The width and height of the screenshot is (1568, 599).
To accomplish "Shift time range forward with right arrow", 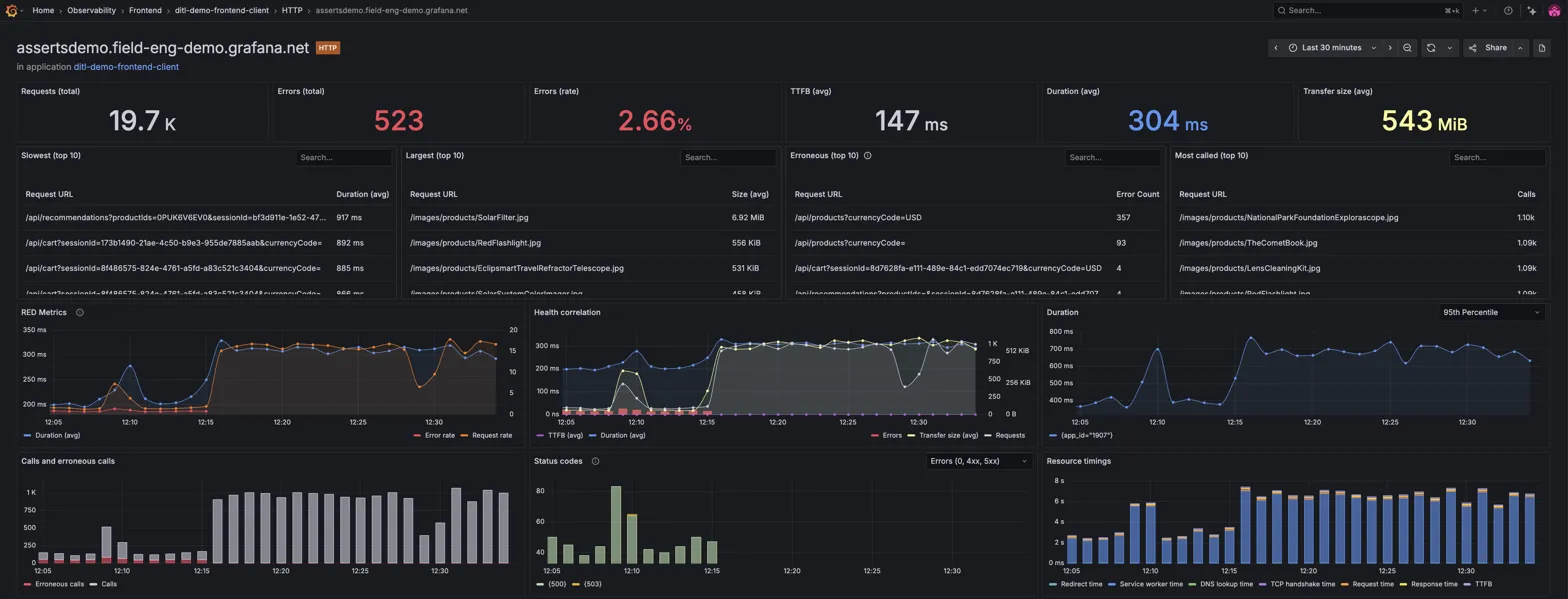I will [1389, 48].
